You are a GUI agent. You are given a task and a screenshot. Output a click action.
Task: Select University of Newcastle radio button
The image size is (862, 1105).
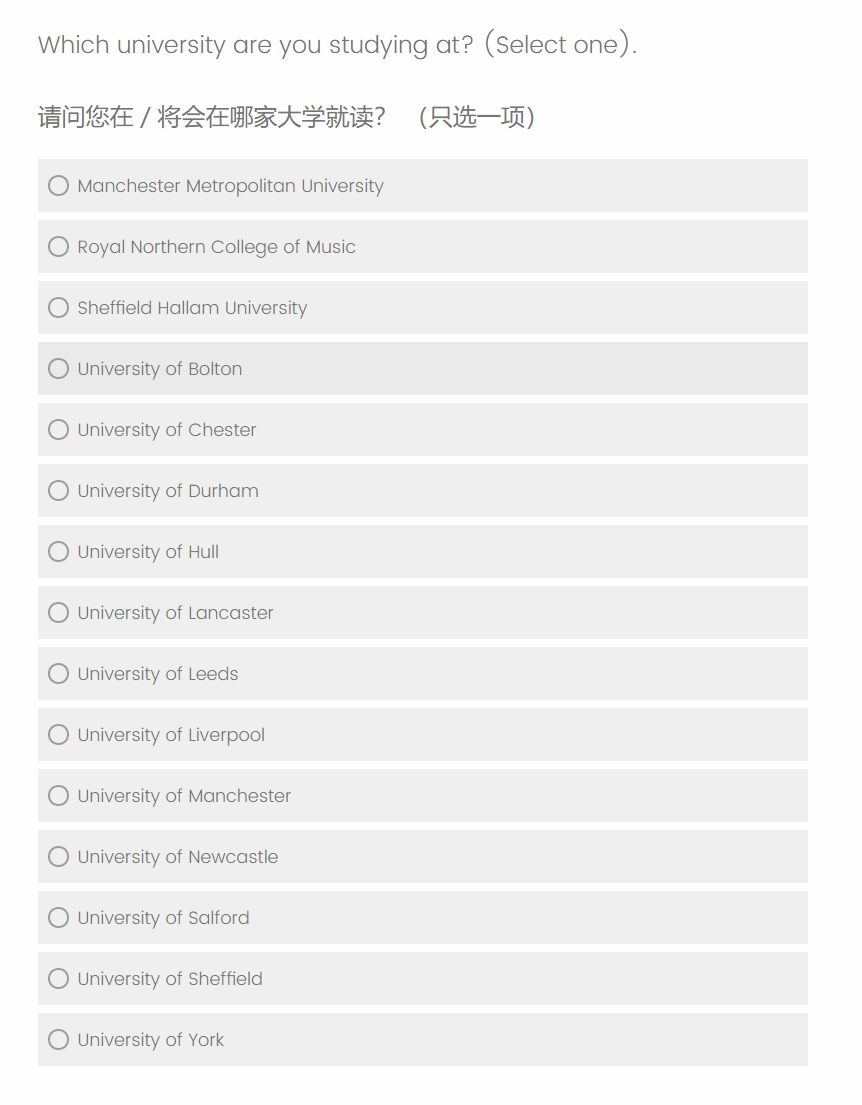click(59, 857)
